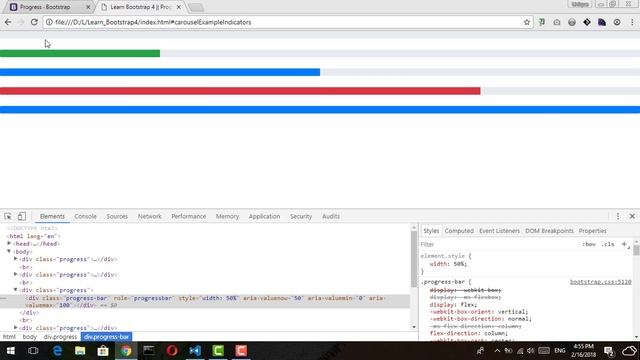Open the Sources tab in DevTools
Screen dimensions: 640x360
tap(117, 216)
